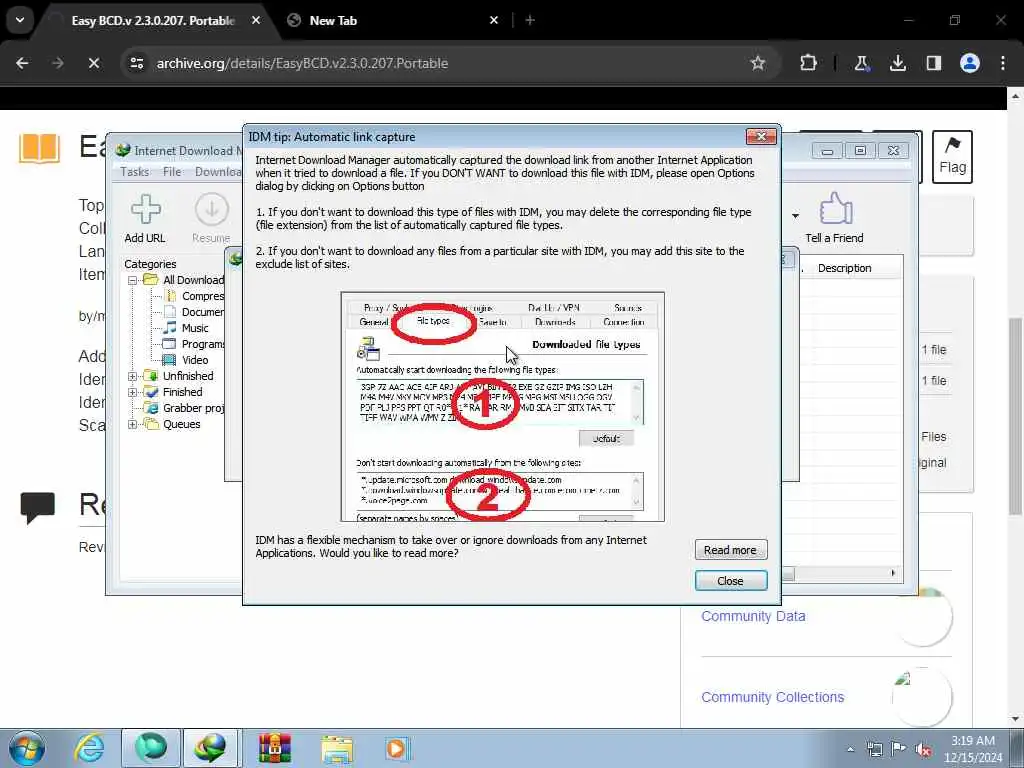
Task: Click site information icon in address bar
Action: [x=136, y=63]
